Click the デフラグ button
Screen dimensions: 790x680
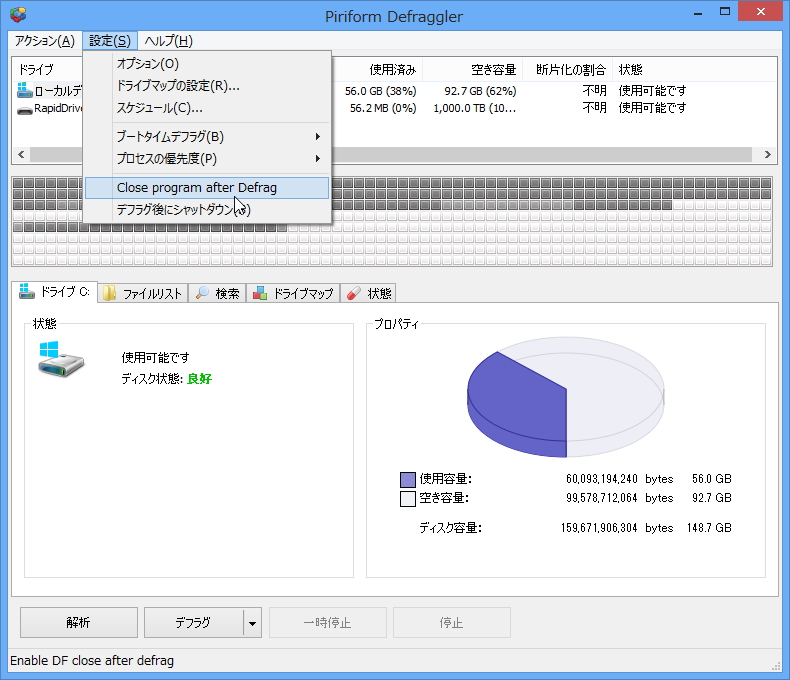coord(193,623)
